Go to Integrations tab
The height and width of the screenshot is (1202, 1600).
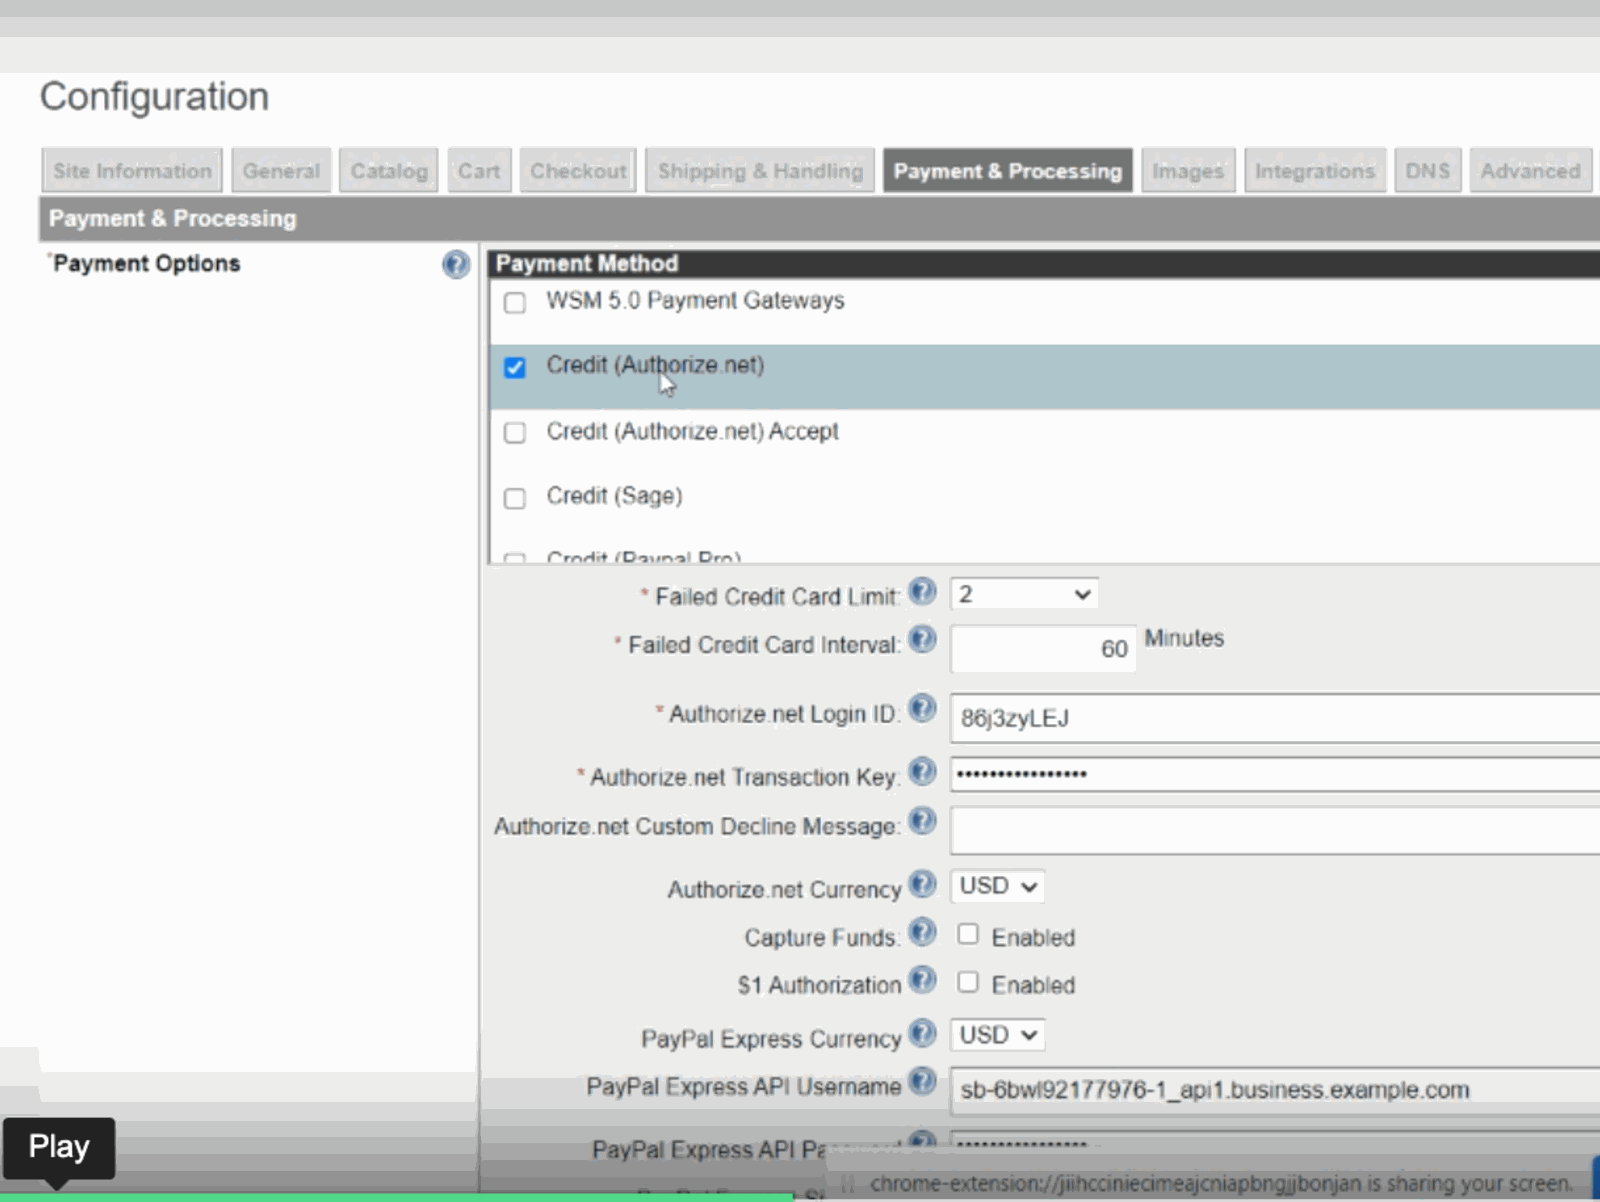[x=1315, y=171]
